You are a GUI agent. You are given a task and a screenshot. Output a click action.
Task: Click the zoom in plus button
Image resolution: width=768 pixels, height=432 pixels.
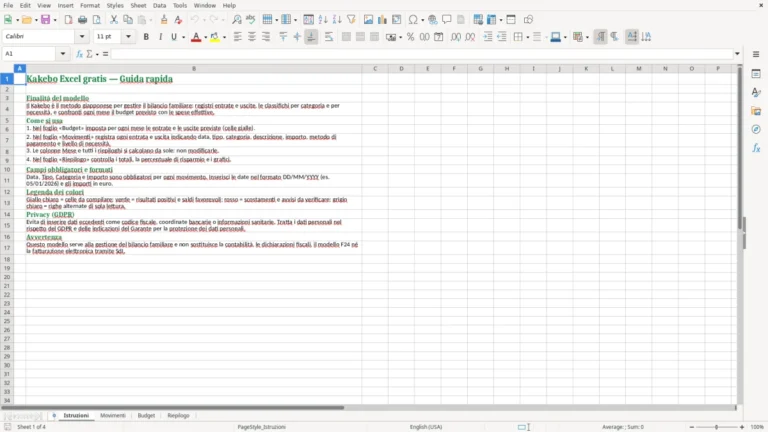coord(742,427)
